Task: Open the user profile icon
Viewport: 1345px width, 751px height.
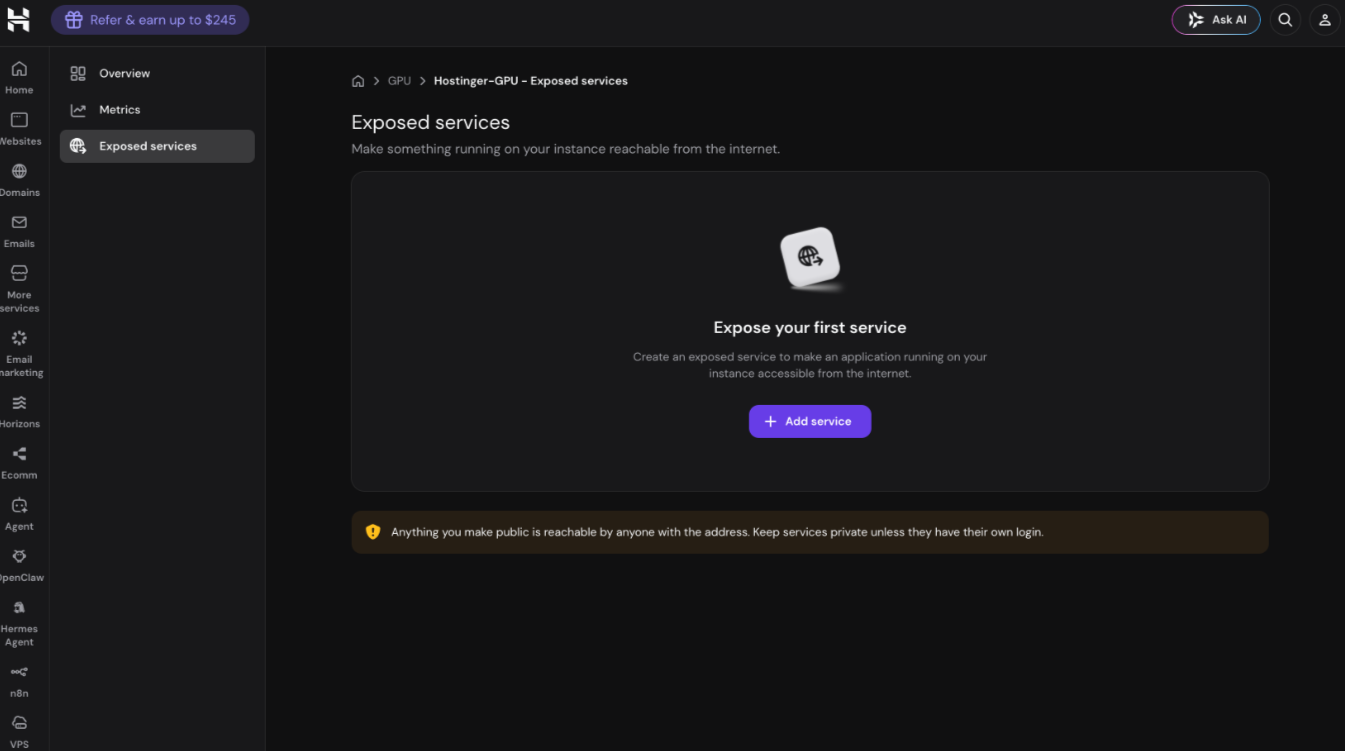Action: click(1324, 20)
